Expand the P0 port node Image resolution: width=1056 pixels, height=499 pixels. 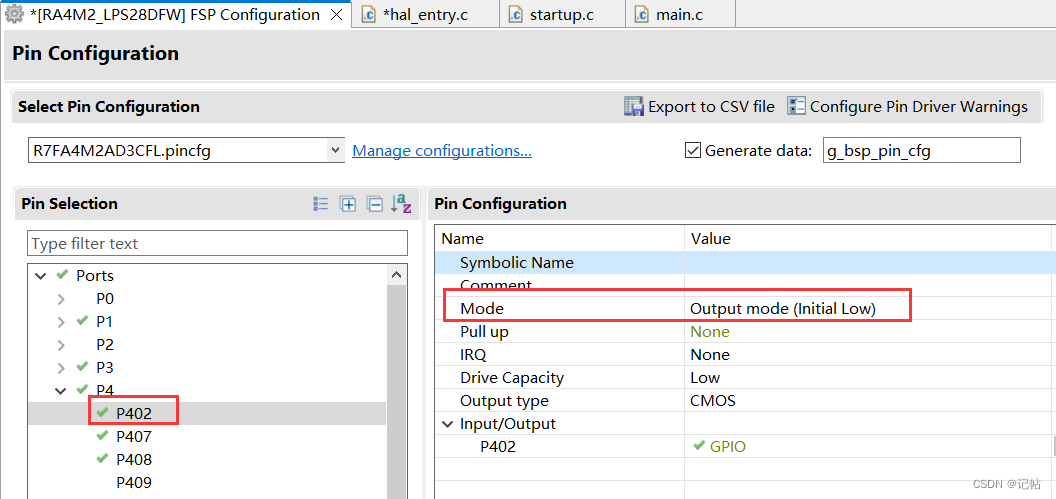[62, 299]
